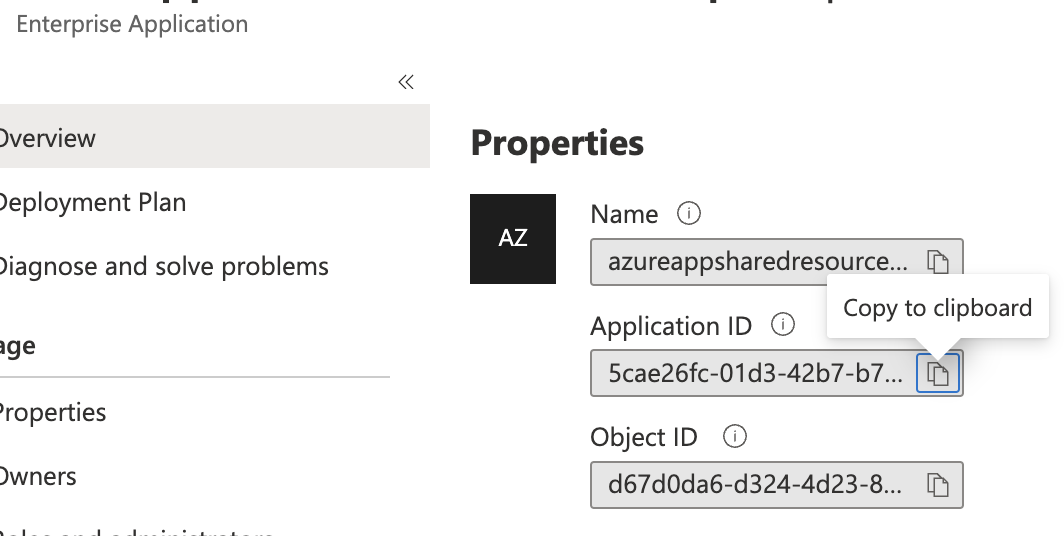Viewport: 1064px width, 536px height.
Task: Click the AZ application logo tile
Action: pos(513,239)
